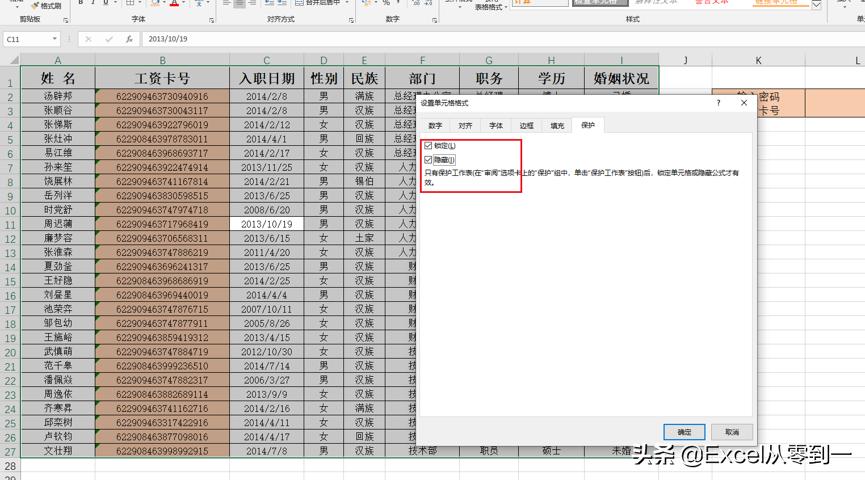Switch to the 对齐 tab in dialog

(466, 126)
